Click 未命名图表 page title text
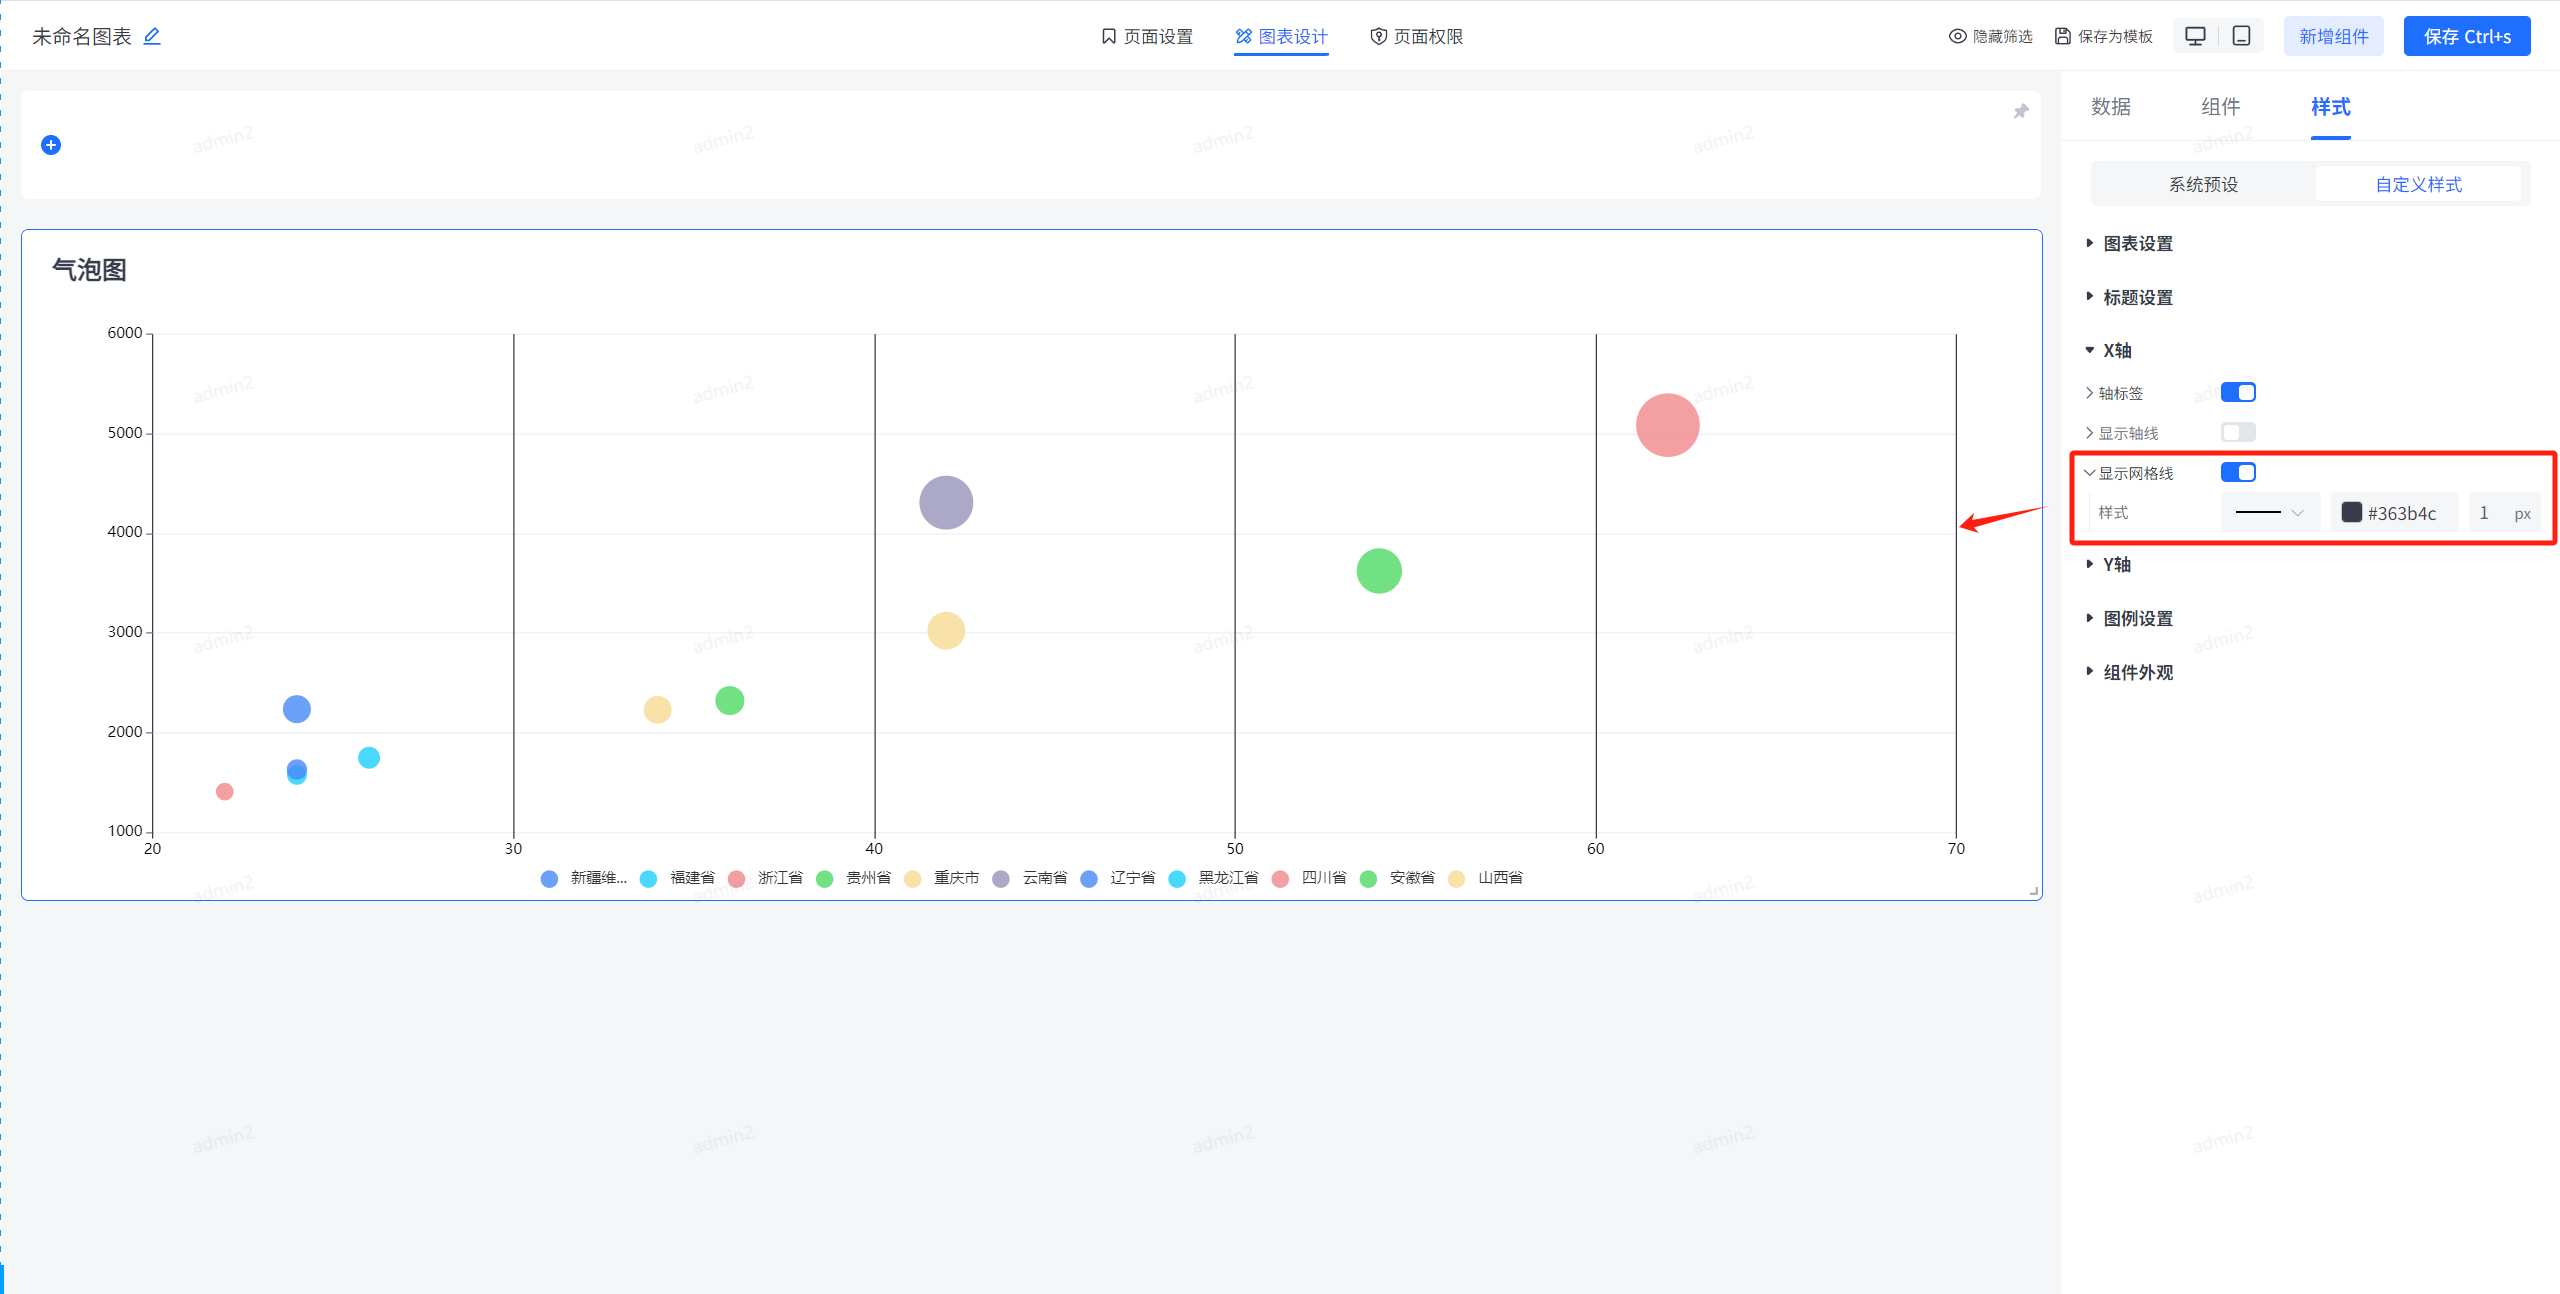The width and height of the screenshot is (2560, 1294). click(82, 36)
